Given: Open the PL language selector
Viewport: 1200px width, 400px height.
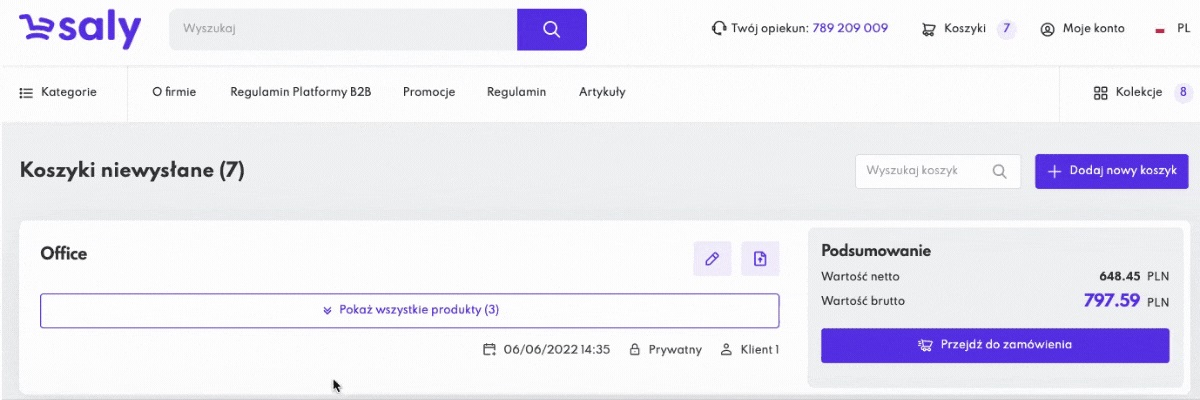Looking at the screenshot, I should tap(1174, 29).
